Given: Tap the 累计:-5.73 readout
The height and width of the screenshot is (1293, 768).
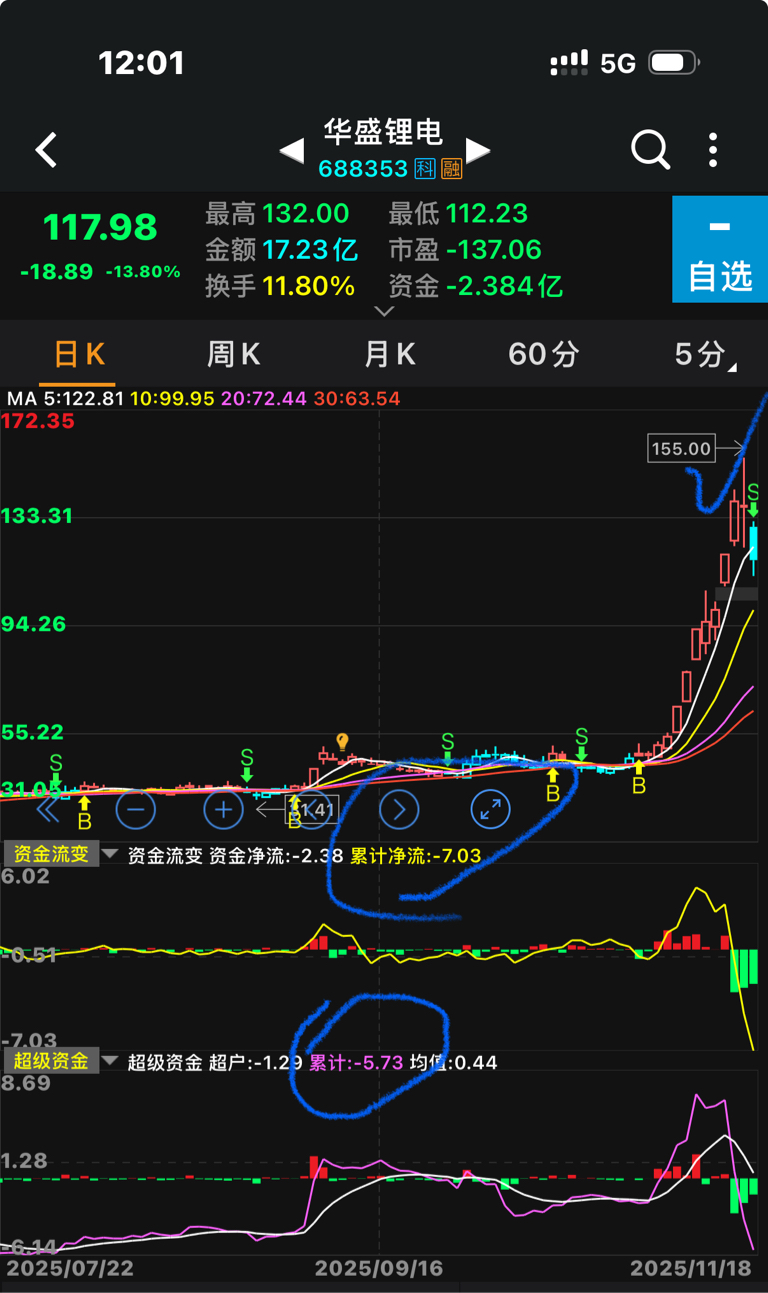Looking at the screenshot, I should pos(356,1062).
